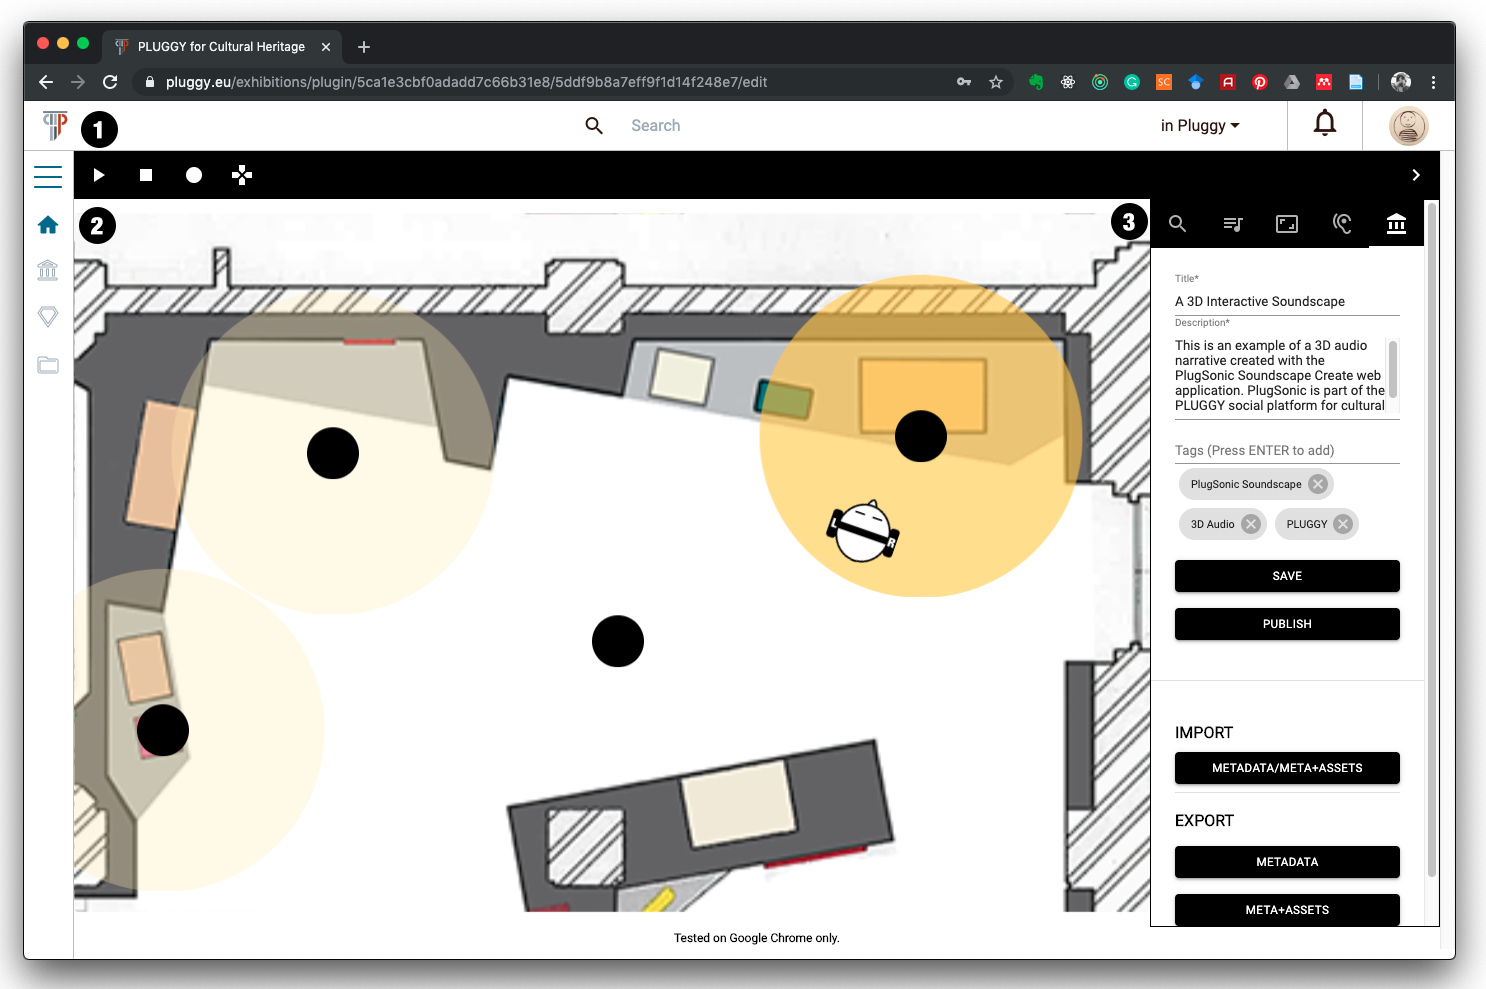The height and width of the screenshot is (989, 1486).
Task: Open the Chrome three-dot menu
Action: click(1433, 82)
